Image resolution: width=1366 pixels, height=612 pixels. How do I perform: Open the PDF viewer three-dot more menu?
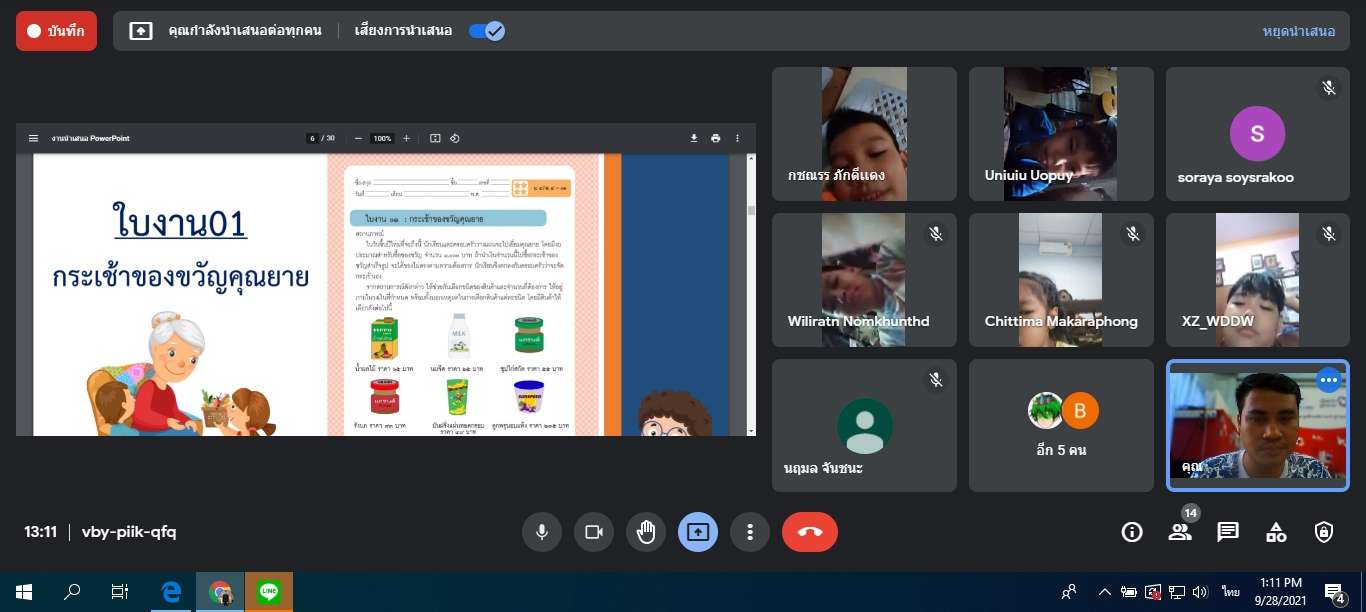(x=738, y=138)
